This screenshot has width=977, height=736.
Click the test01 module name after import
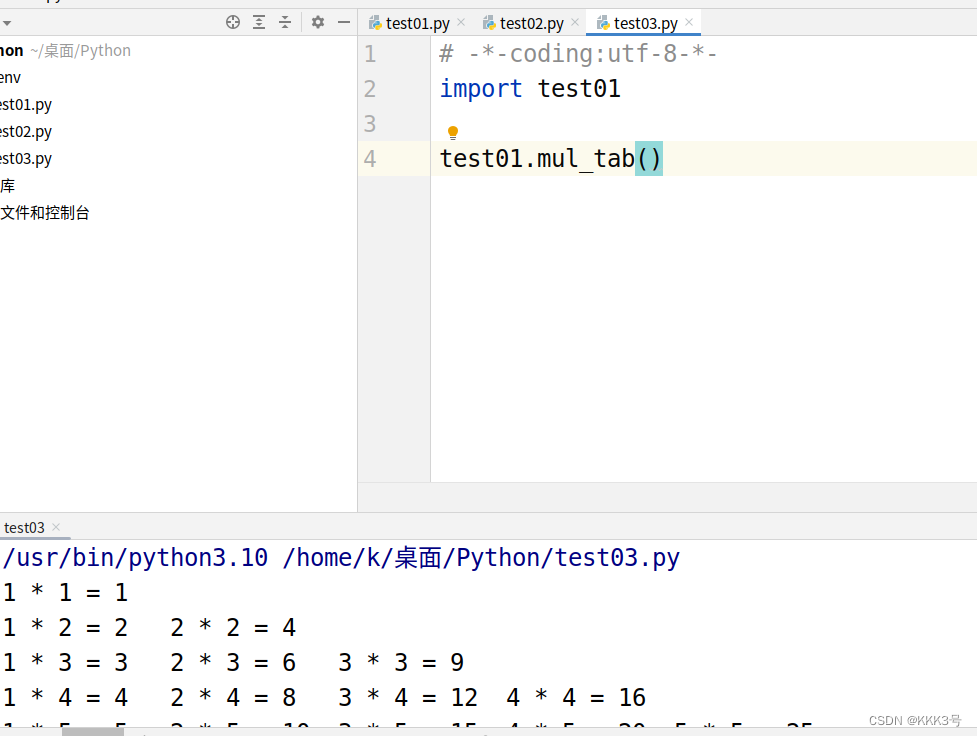pyautogui.click(x=579, y=88)
